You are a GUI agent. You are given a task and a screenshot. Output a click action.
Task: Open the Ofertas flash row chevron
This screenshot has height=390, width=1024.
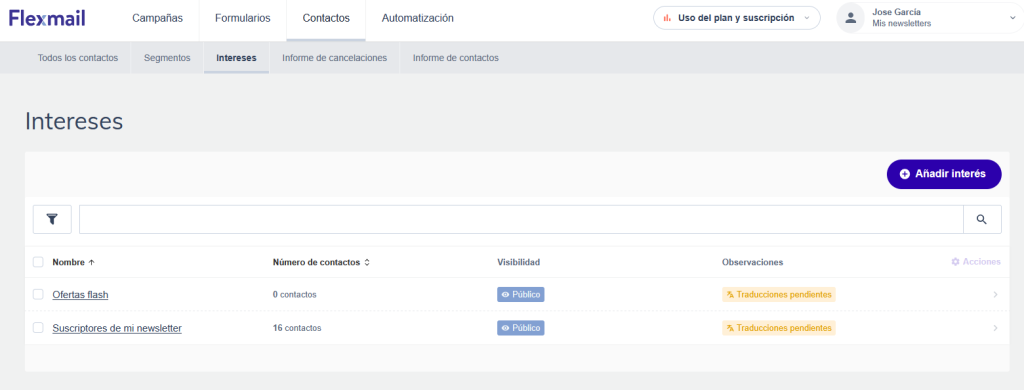tap(995, 295)
